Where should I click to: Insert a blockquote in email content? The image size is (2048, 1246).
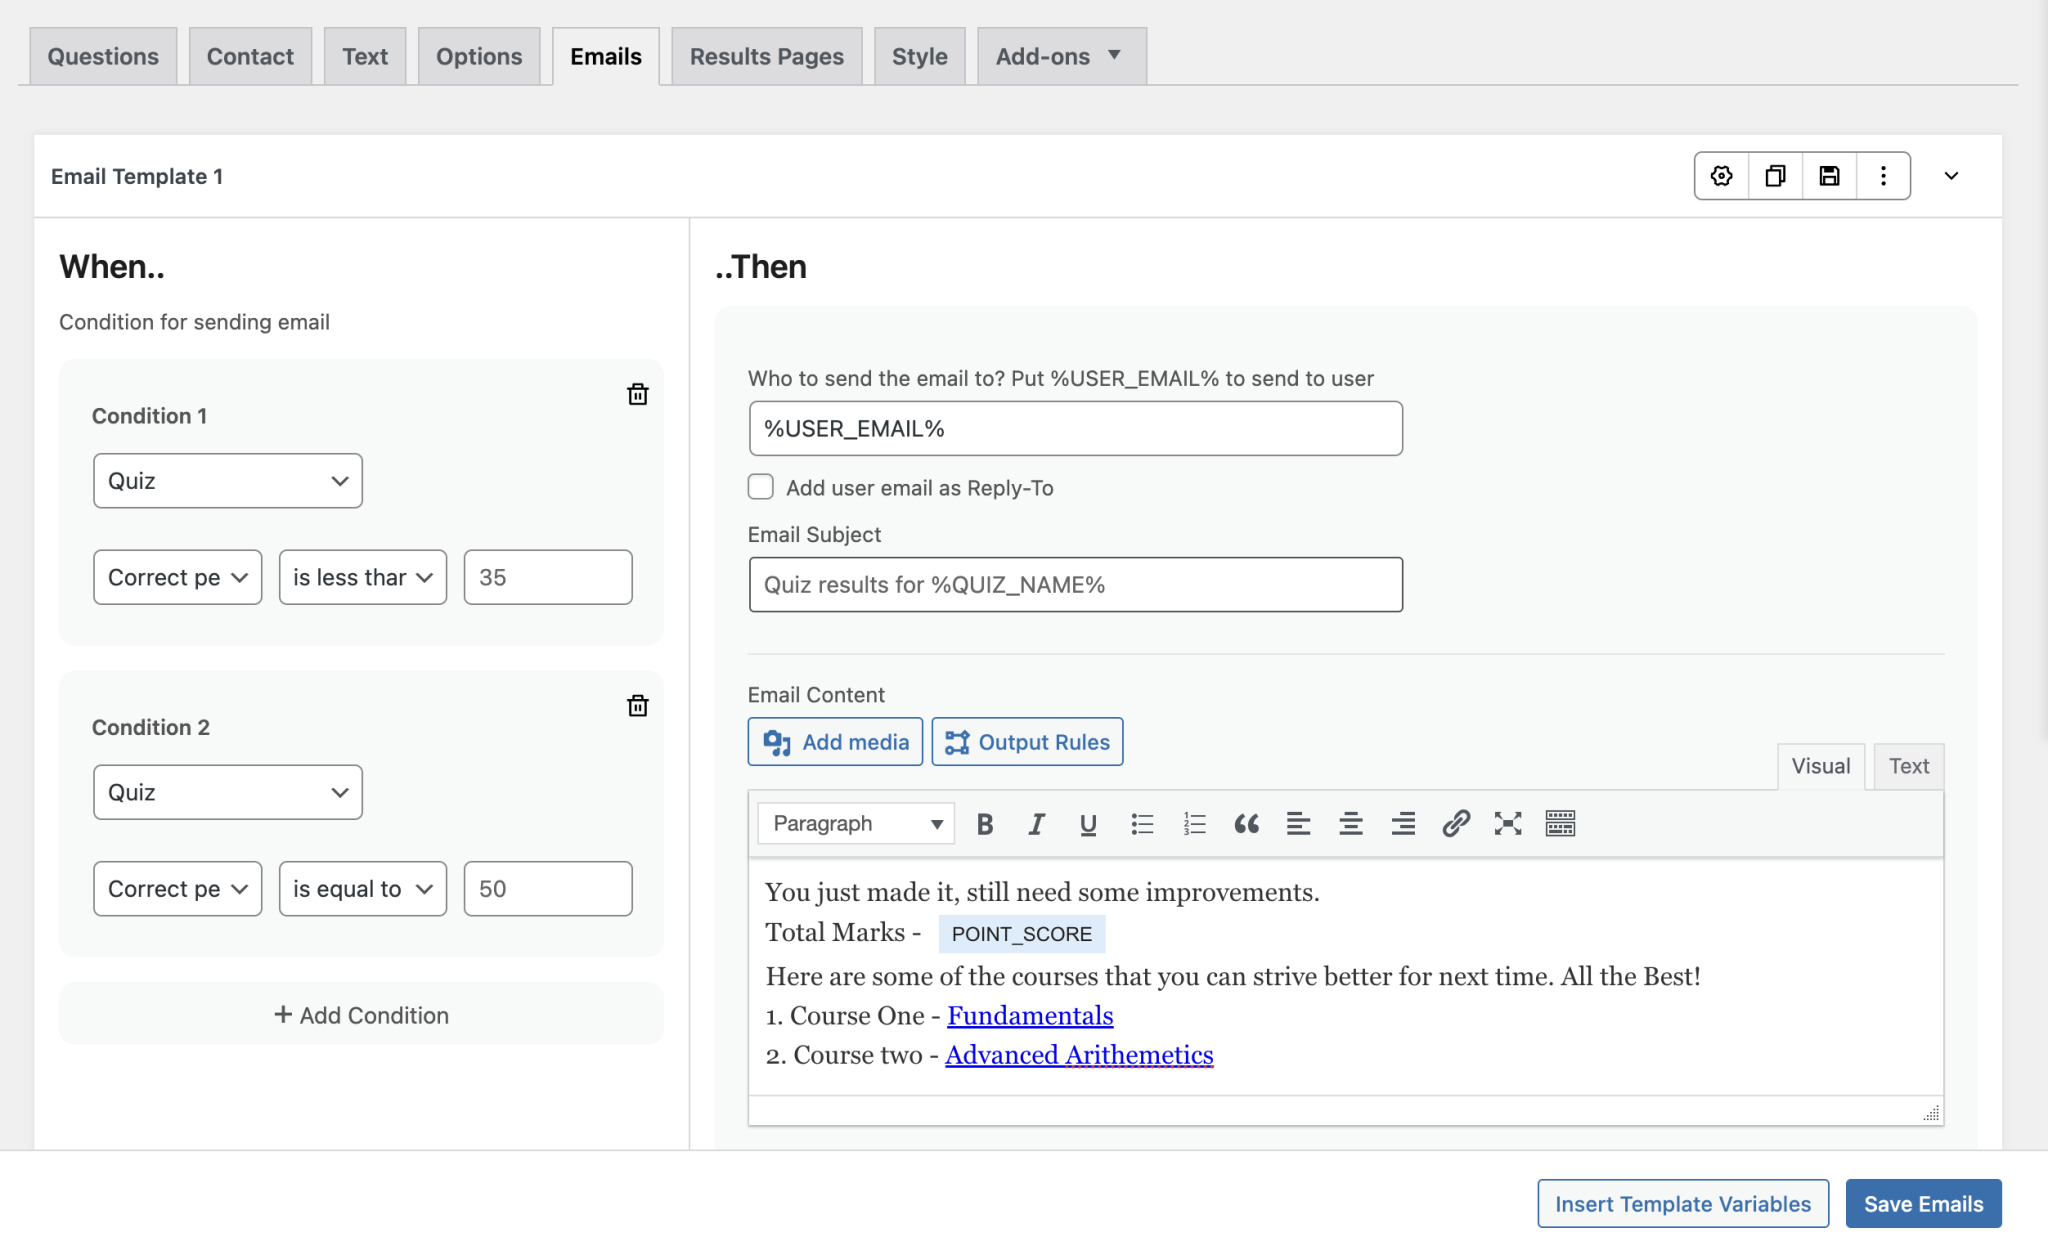tap(1246, 823)
